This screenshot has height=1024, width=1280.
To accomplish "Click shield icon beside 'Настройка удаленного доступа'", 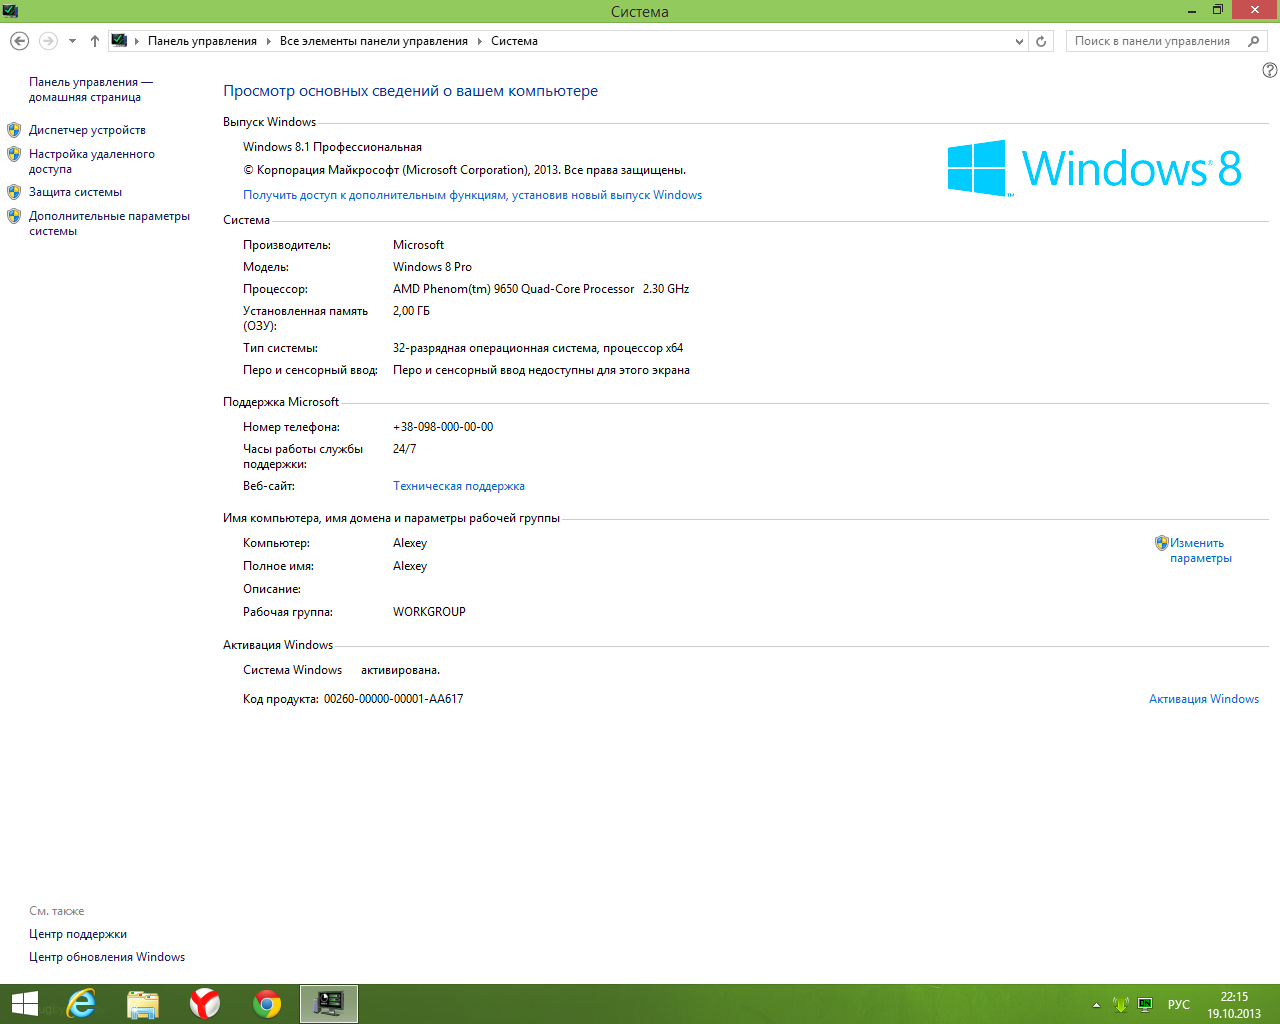I will click(x=14, y=154).
